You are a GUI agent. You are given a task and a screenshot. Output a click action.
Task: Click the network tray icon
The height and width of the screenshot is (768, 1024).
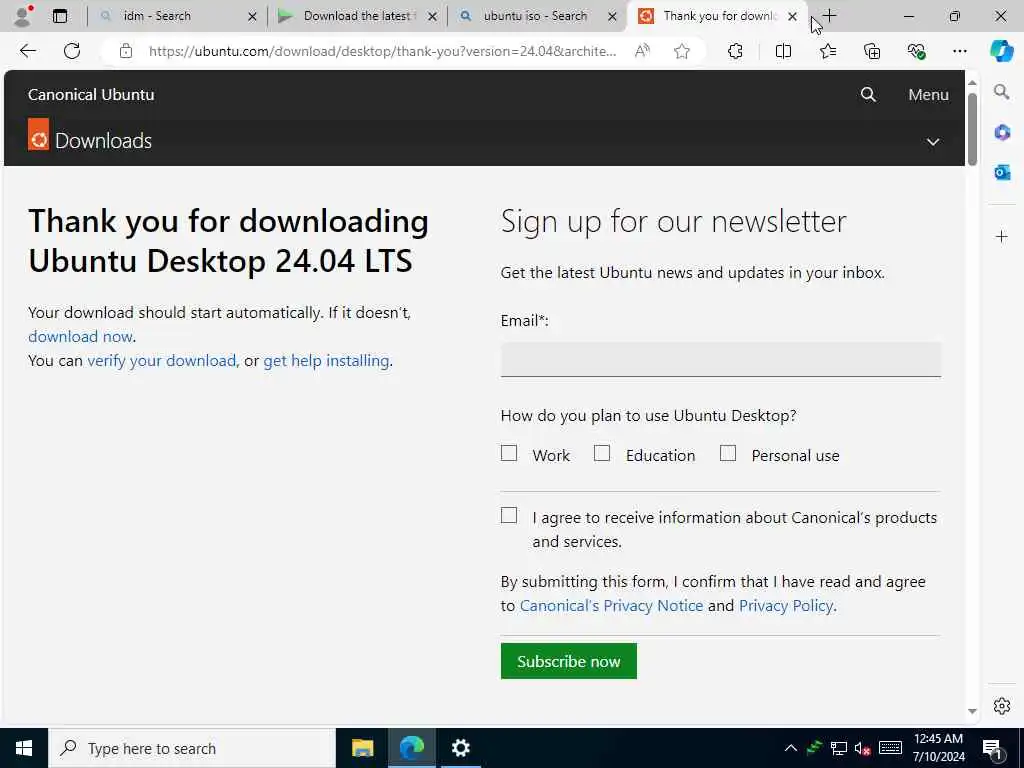click(839, 748)
